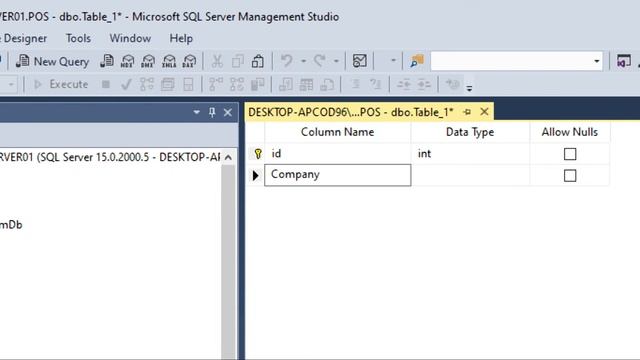Open the Tools menu
Screen dimensions: 640x360
[78, 38]
